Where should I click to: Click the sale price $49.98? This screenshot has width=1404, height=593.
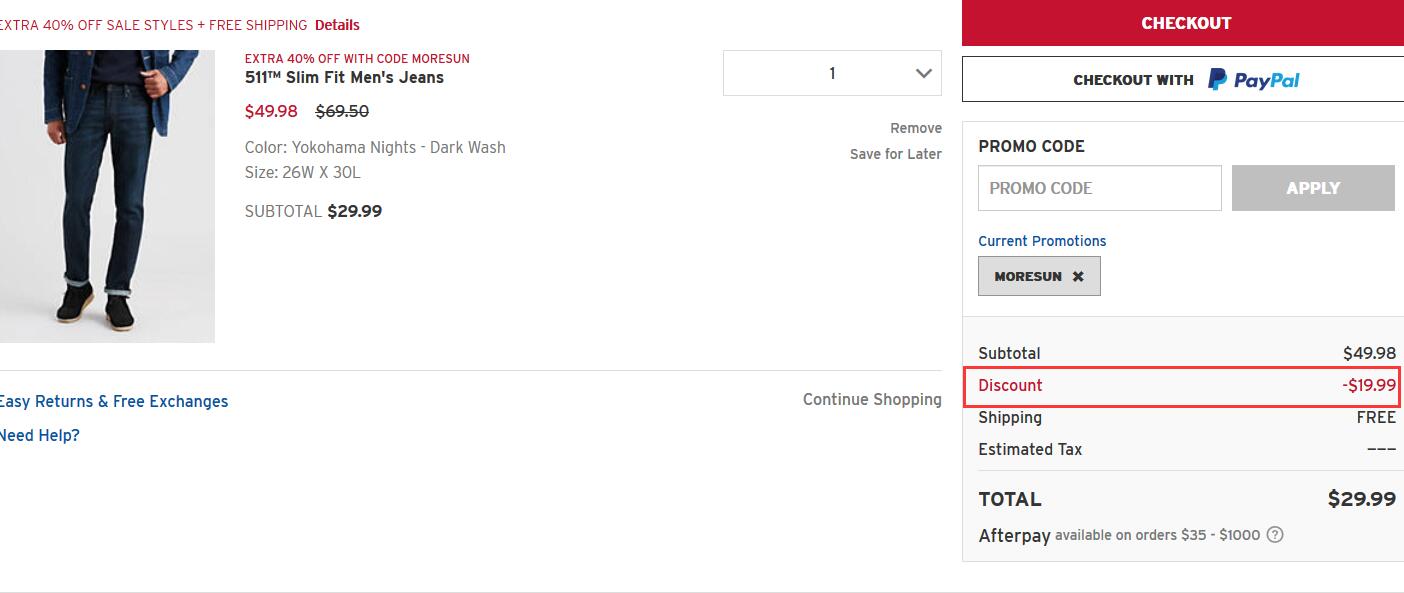(271, 111)
